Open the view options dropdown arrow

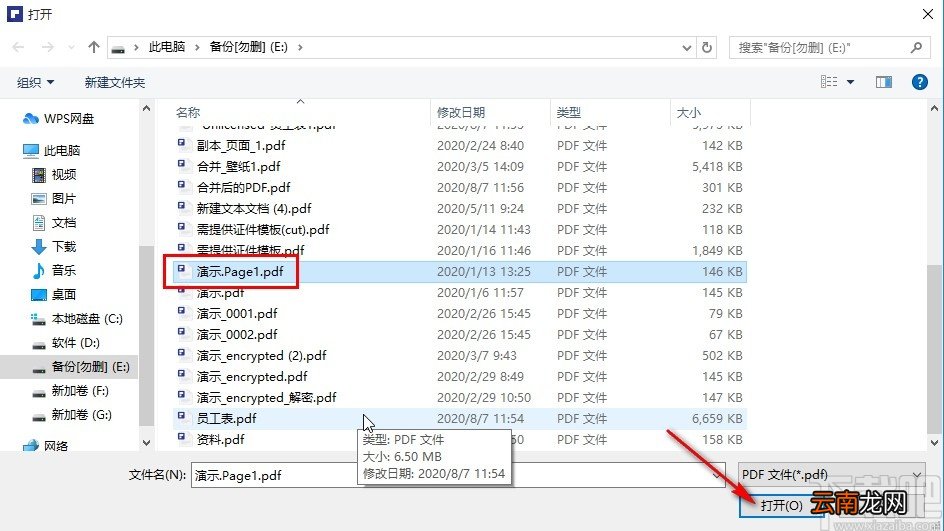coord(850,82)
